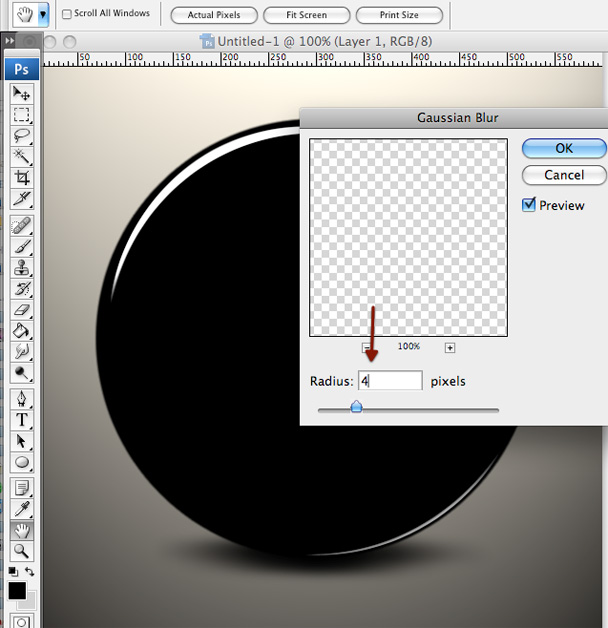Select the Healing Brush tool
608x628 pixels.
(21, 225)
